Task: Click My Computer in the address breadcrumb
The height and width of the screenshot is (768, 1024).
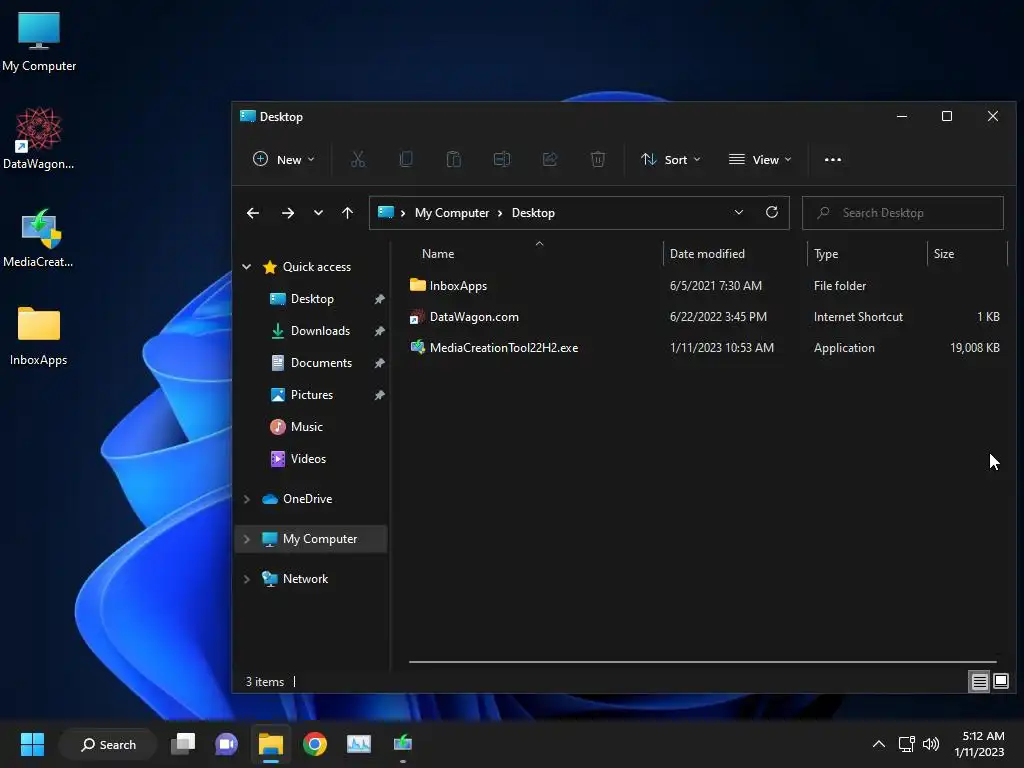Action: pos(452,213)
